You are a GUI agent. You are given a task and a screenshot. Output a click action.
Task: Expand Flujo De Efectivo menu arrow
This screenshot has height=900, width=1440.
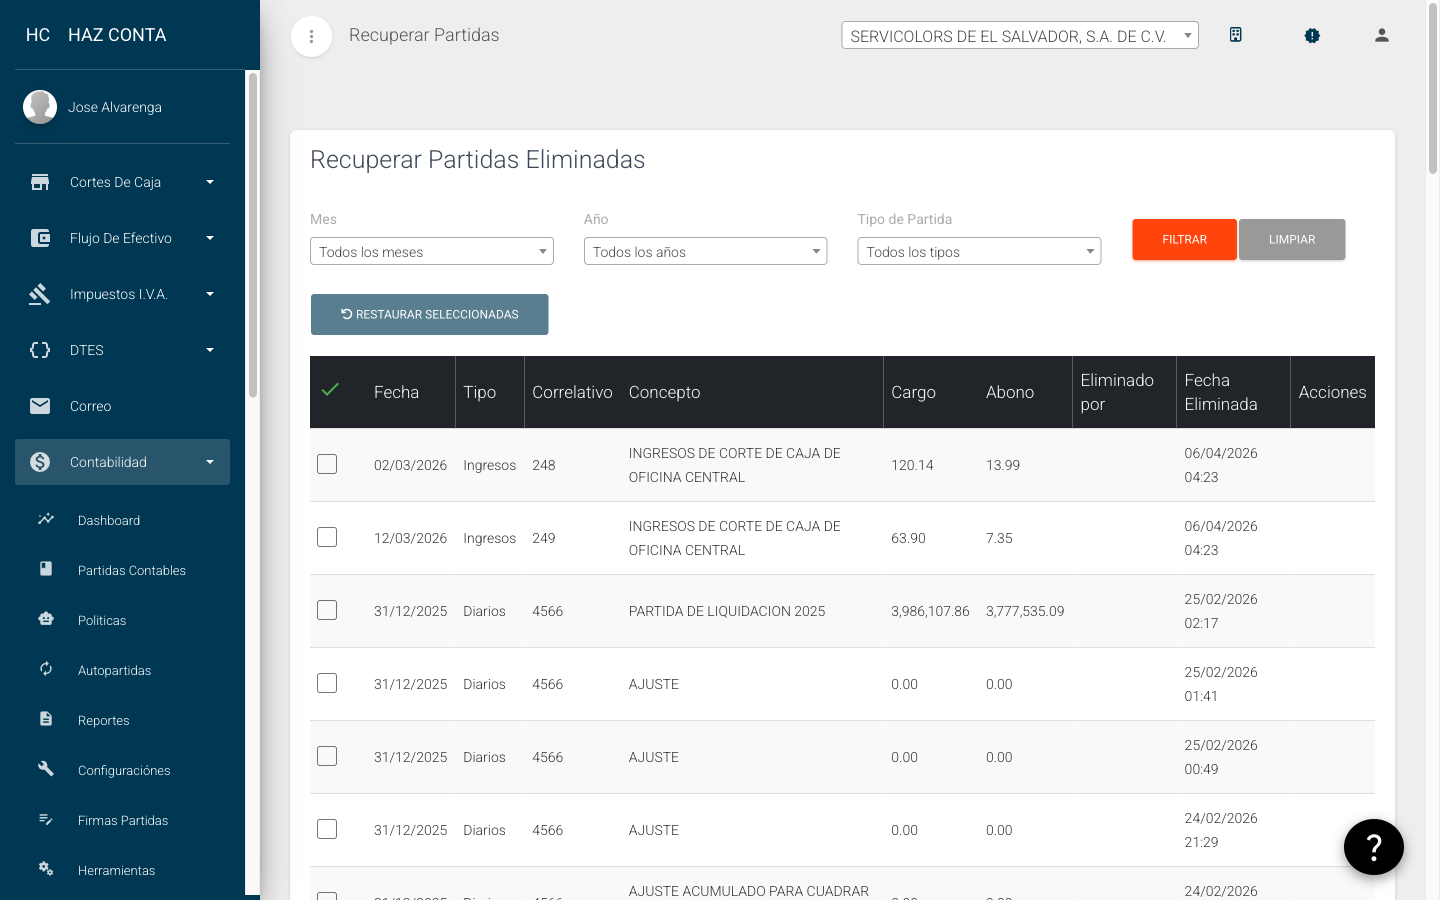click(210, 238)
